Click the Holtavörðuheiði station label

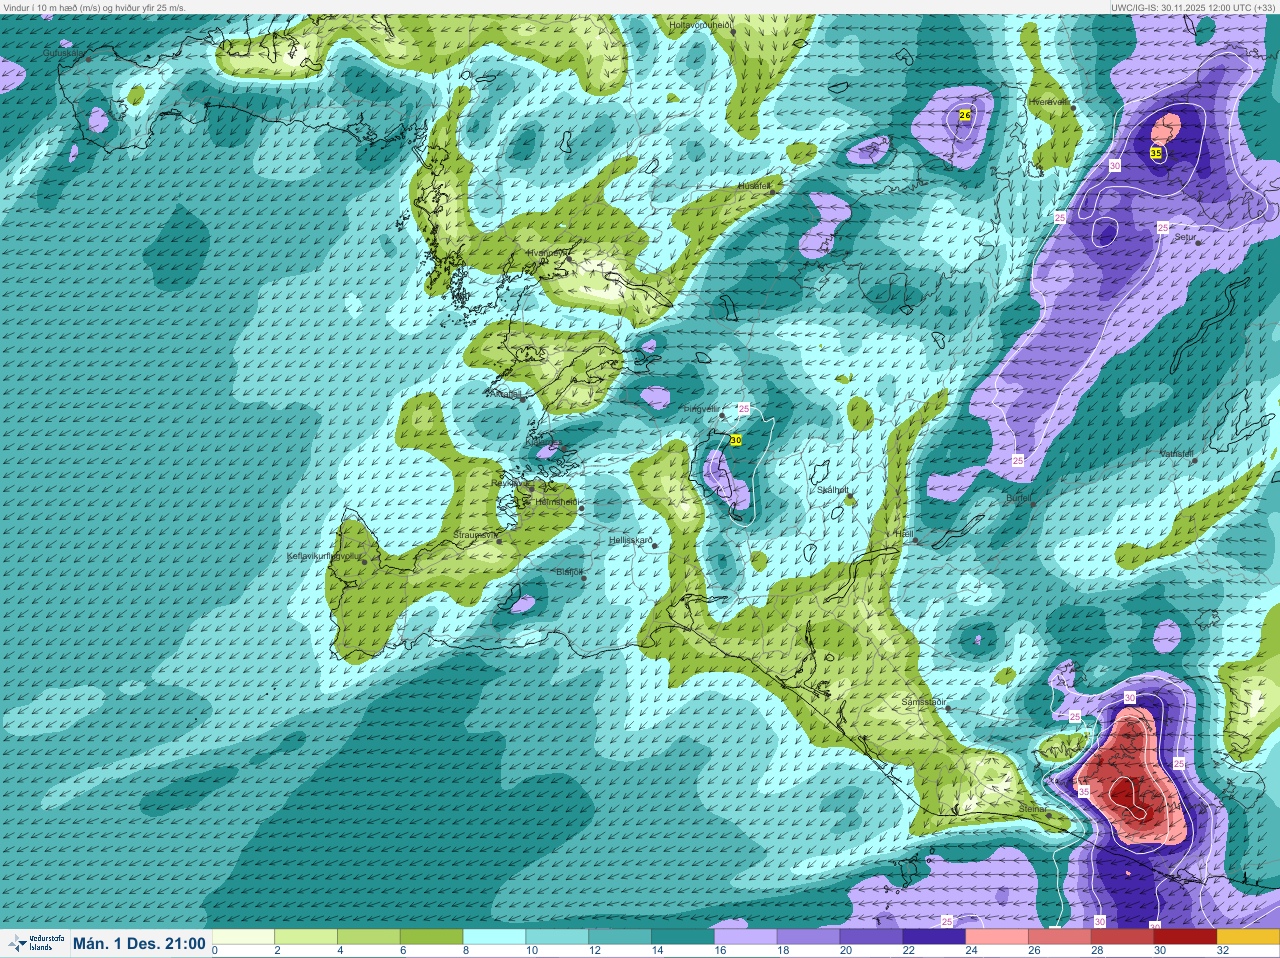(701, 24)
